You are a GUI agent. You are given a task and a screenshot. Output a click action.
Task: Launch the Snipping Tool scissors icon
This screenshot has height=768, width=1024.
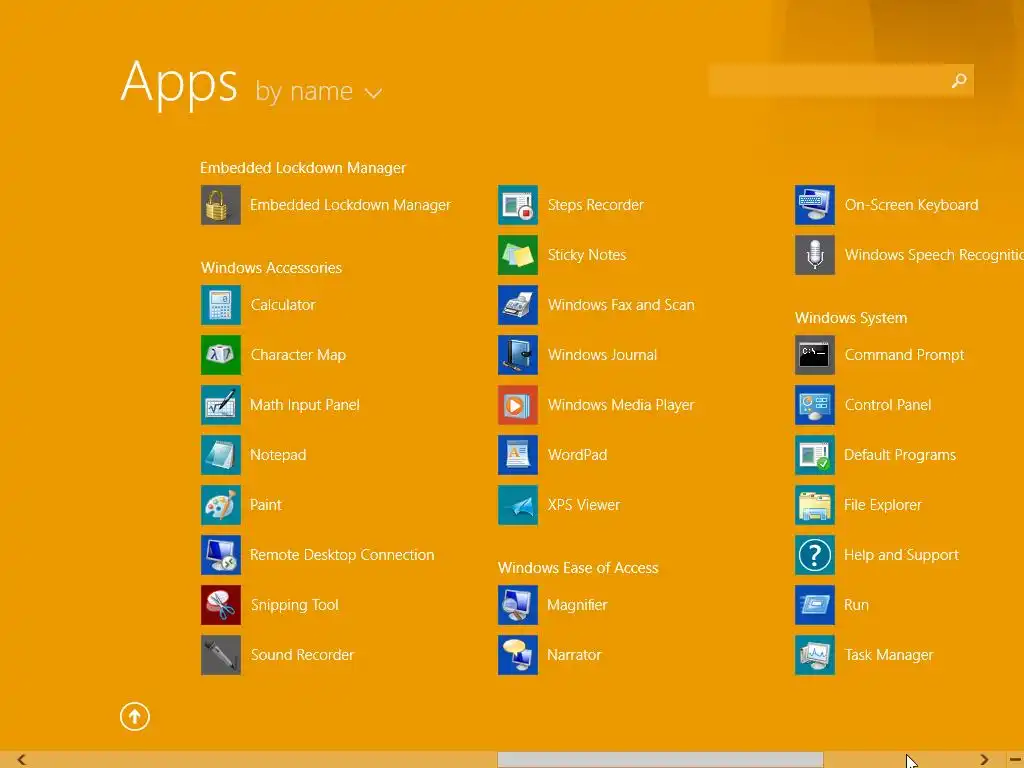(221, 605)
